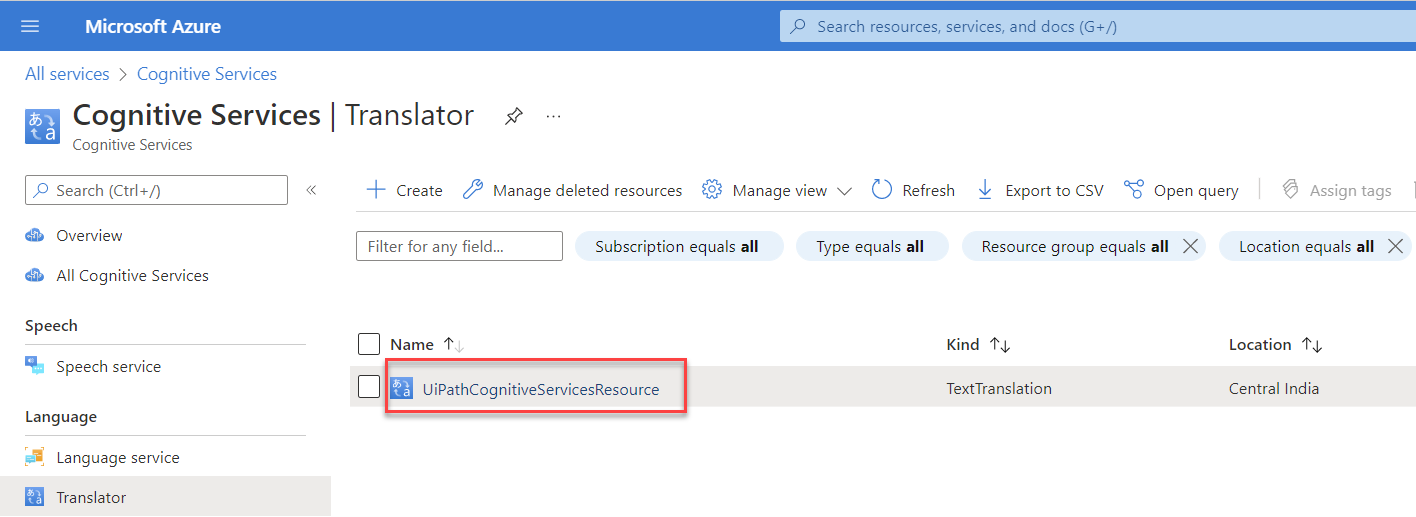Sort by the Name column header

(x=412, y=344)
